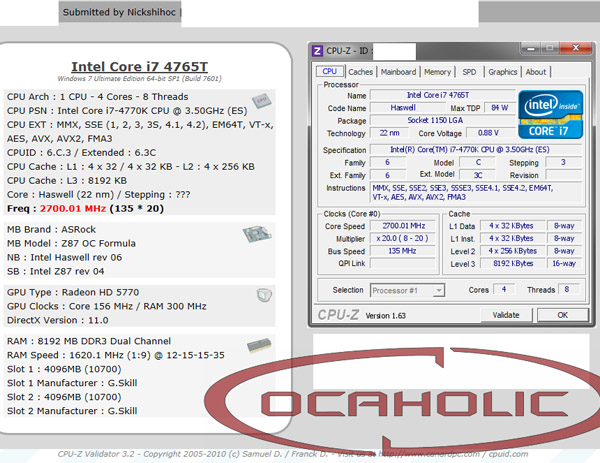Click the RAM 8192 MB DDR3 line
The height and width of the screenshot is (463, 600).
(89, 341)
